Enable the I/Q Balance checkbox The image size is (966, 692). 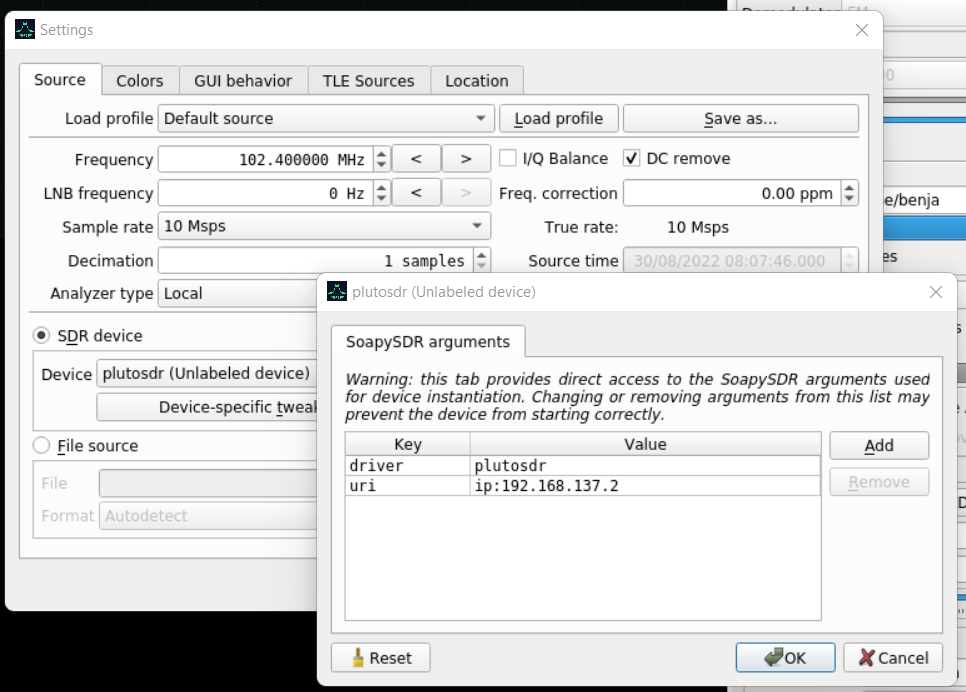[506, 157]
